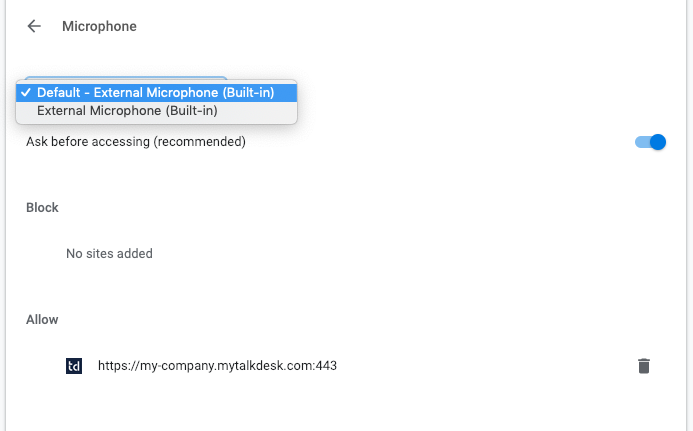Click the word Default in the highlighted option
This screenshot has width=693, height=431.
click(59, 93)
